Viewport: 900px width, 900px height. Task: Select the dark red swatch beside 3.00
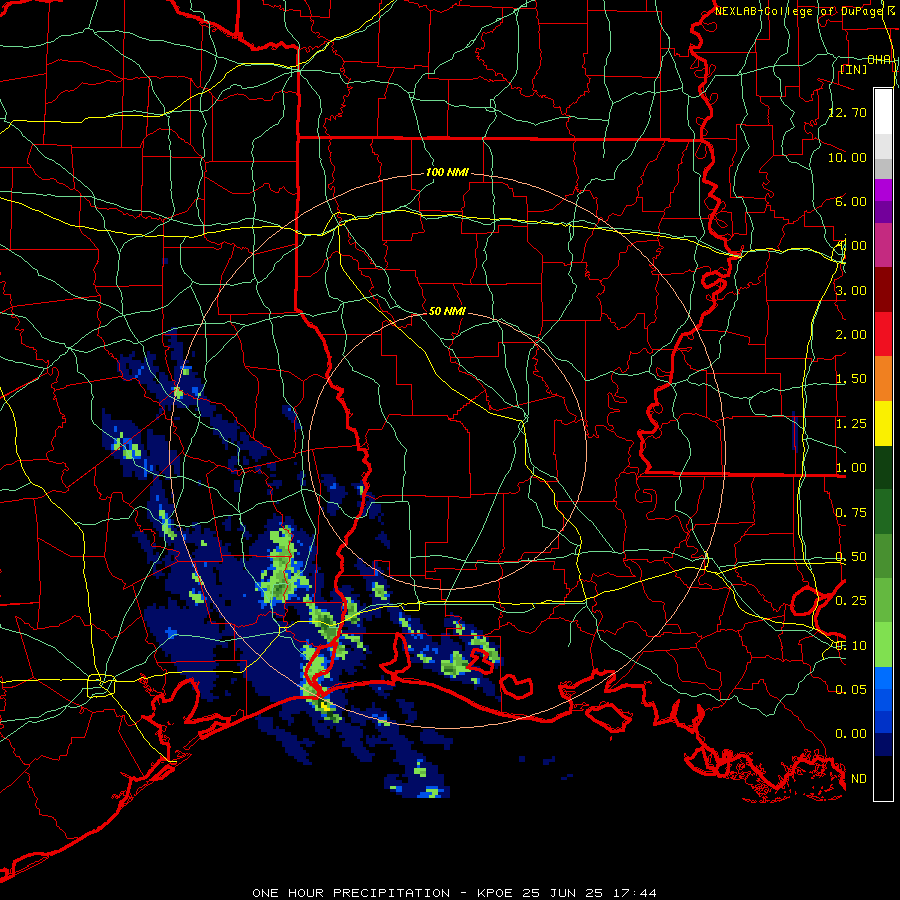tap(883, 290)
